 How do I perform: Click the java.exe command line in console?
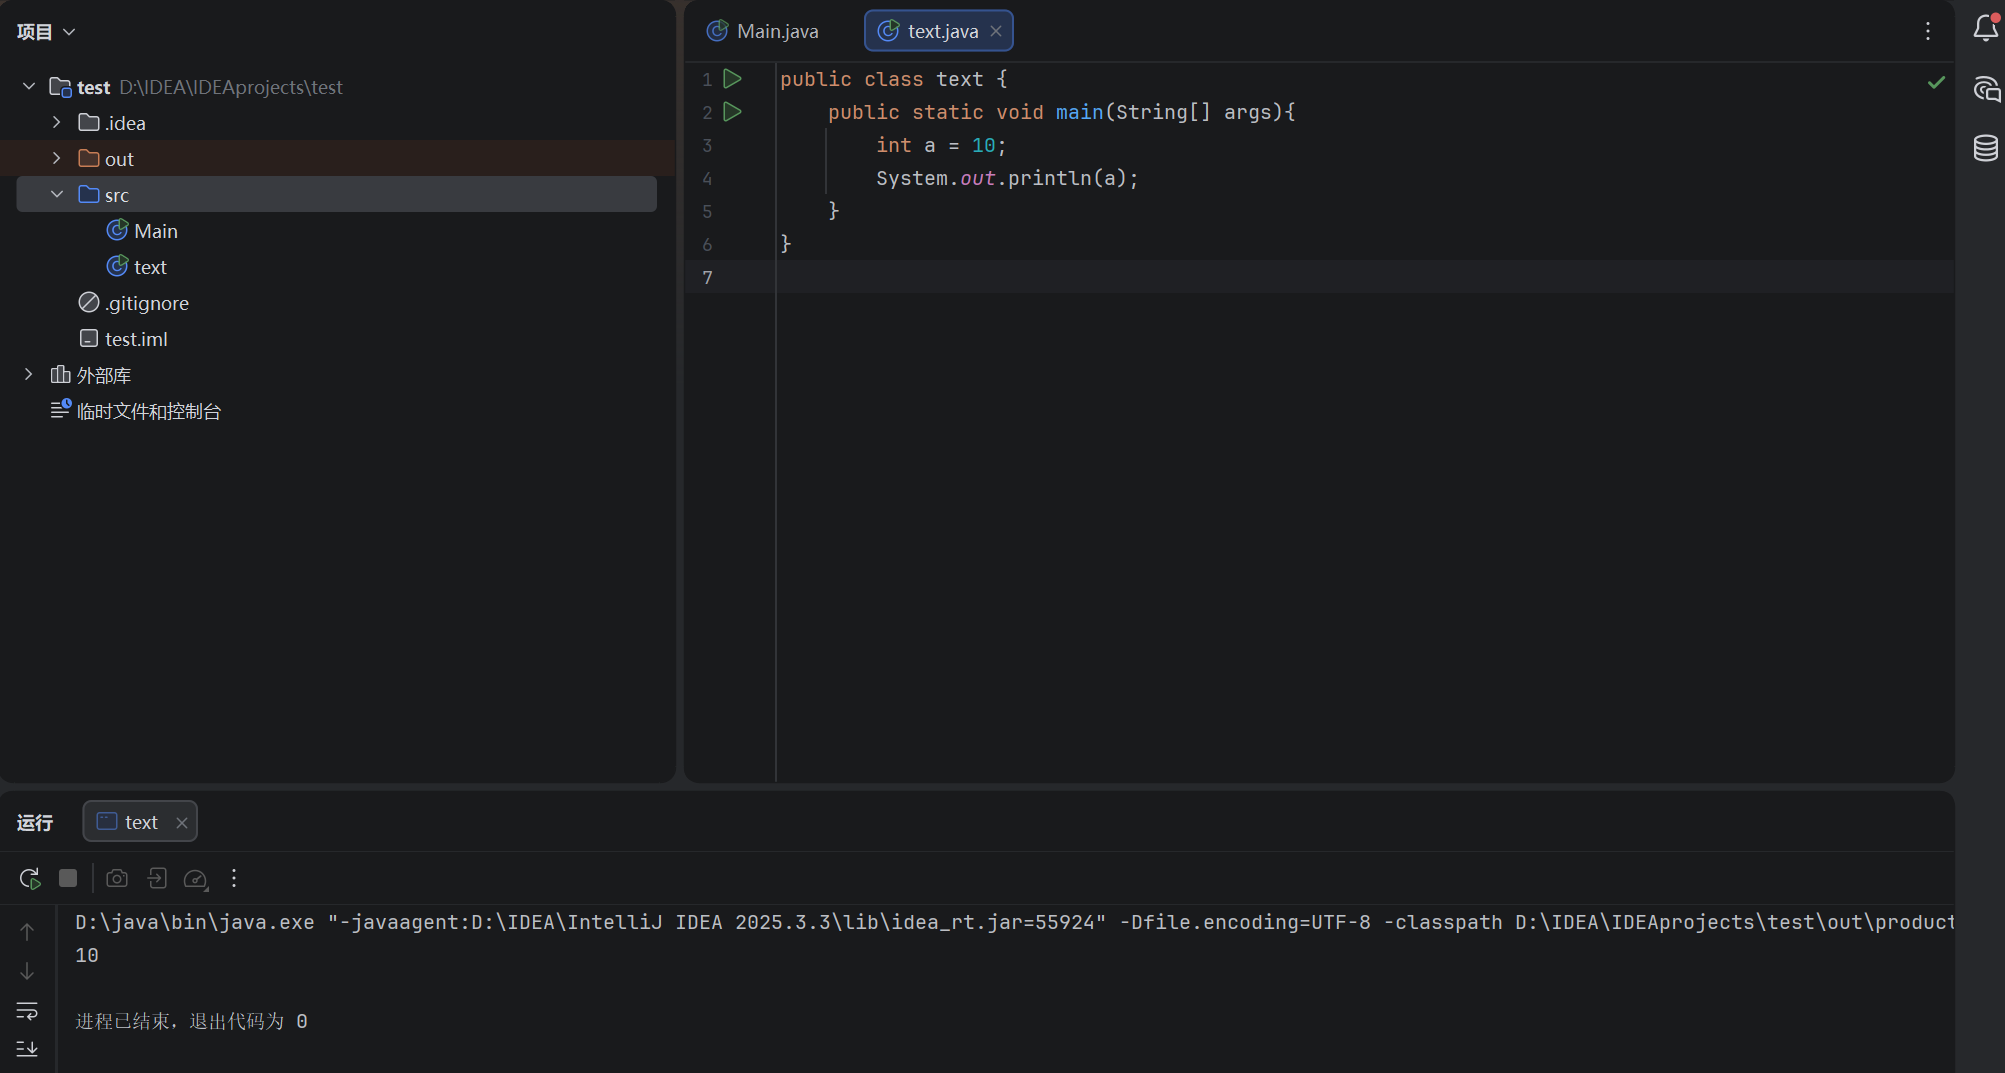[x=1014, y=923]
